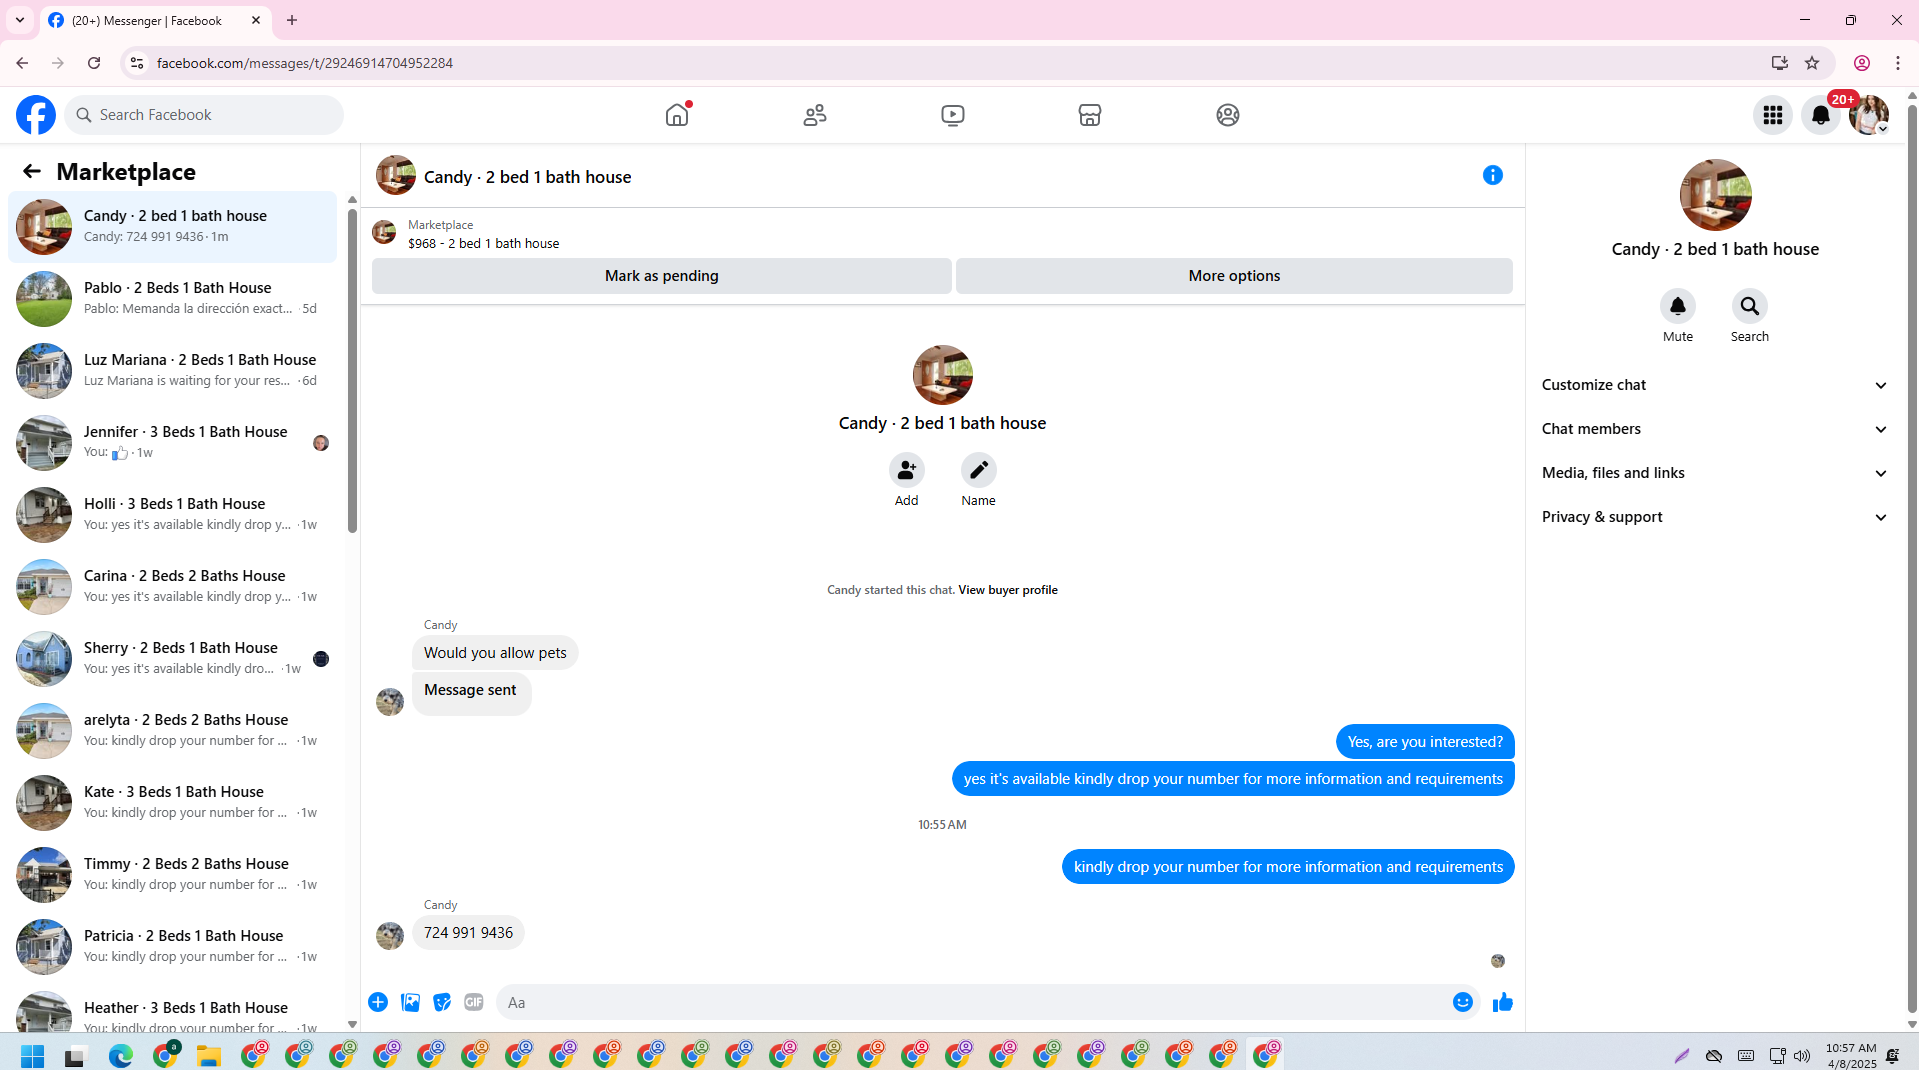This screenshot has width=1919, height=1070.
Task: Open the emoji picker
Action: [1463, 1002]
